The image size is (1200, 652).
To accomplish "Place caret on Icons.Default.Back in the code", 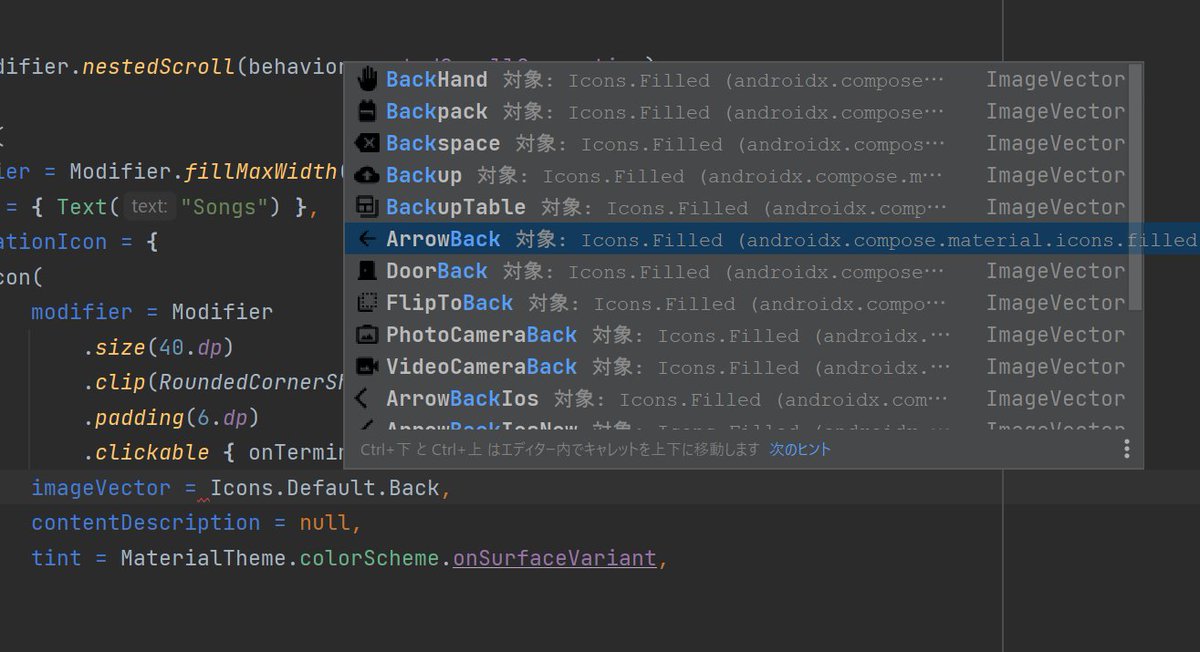I will coord(325,489).
